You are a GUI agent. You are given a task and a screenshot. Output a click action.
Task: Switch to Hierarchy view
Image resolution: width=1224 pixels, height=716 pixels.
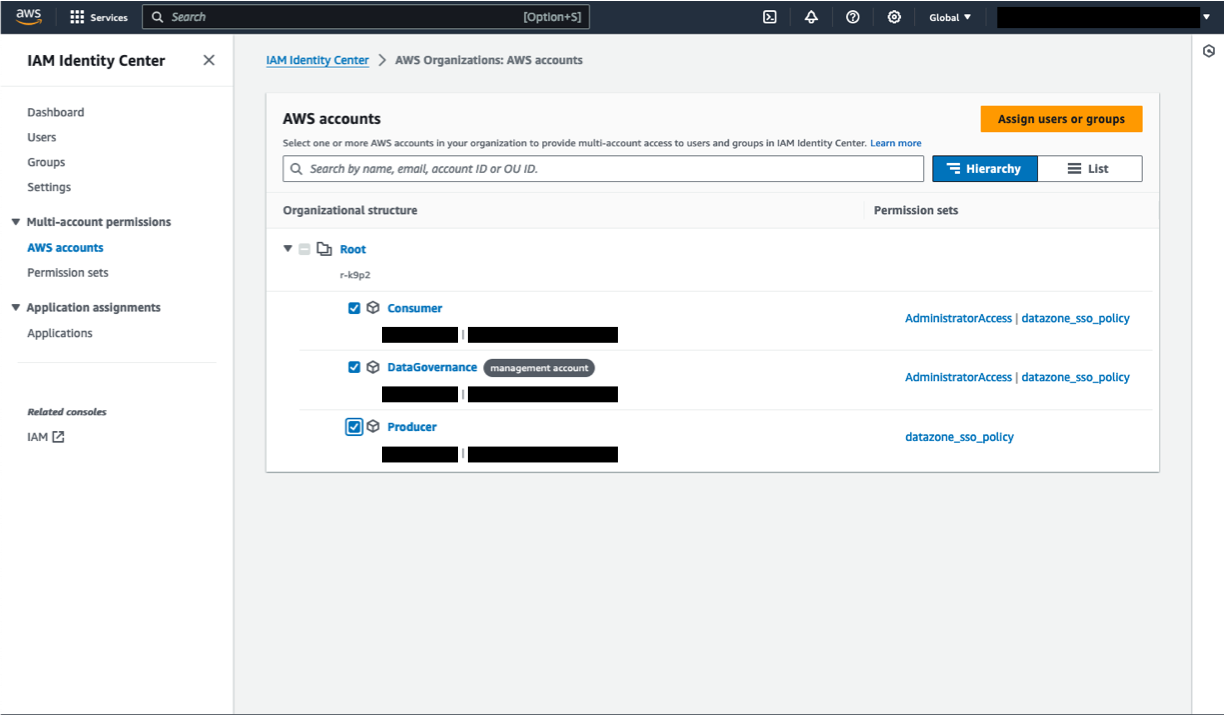coord(985,169)
